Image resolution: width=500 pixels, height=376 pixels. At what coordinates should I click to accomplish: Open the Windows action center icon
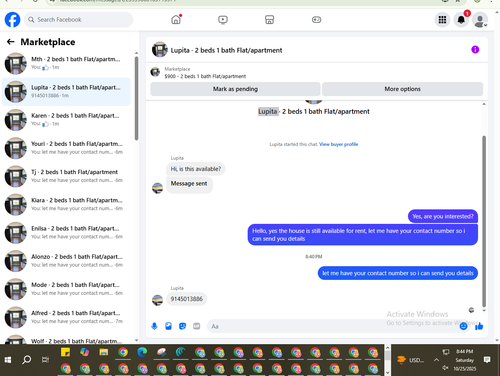[x=487, y=360]
